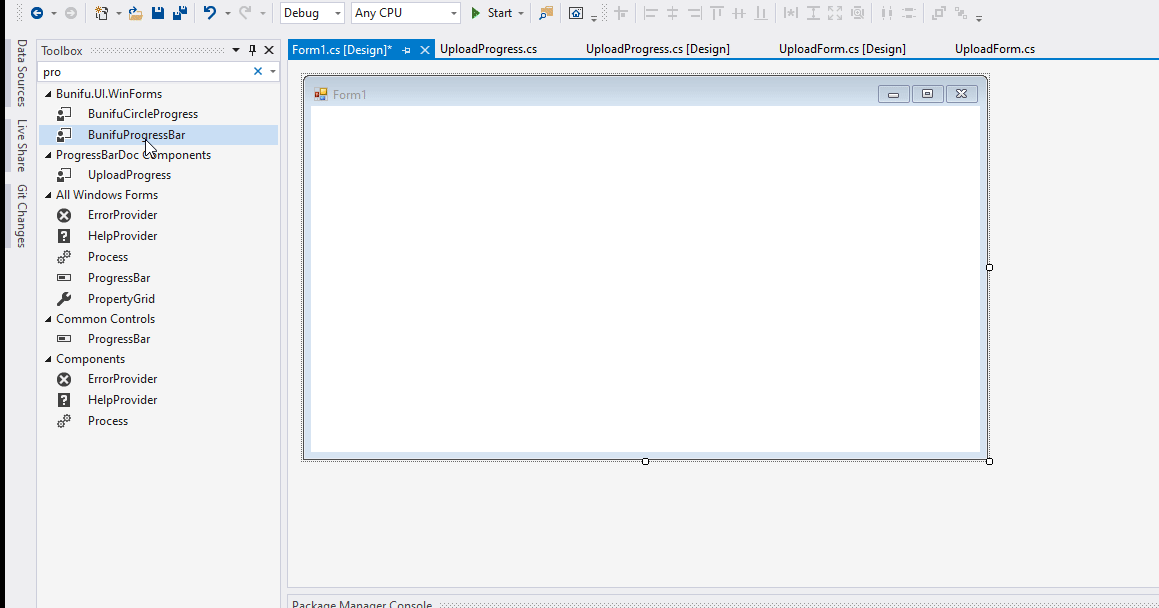Click the Open File folder icon
This screenshot has height=608, width=1159.
click(x=135, y=13)
